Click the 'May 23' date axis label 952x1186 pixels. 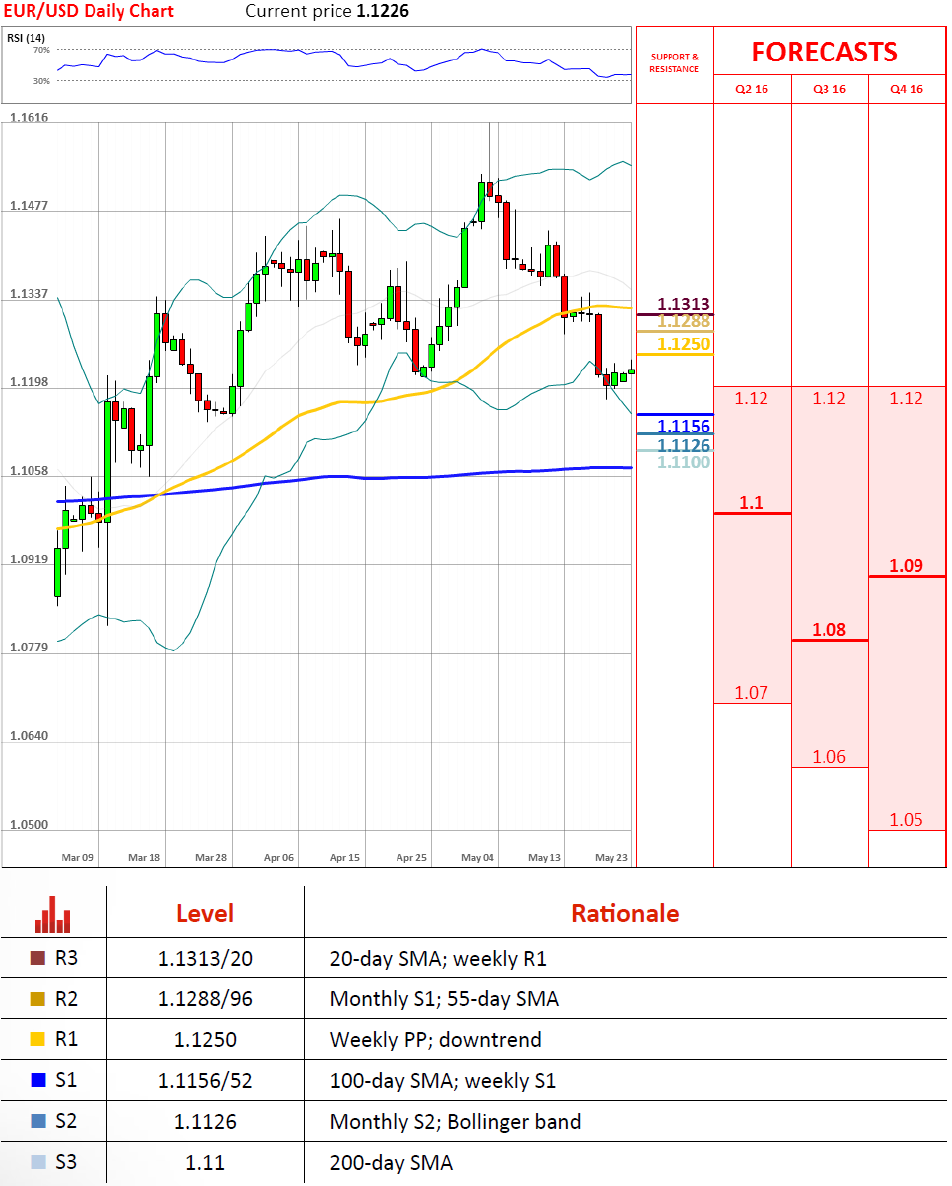point(611,858)
